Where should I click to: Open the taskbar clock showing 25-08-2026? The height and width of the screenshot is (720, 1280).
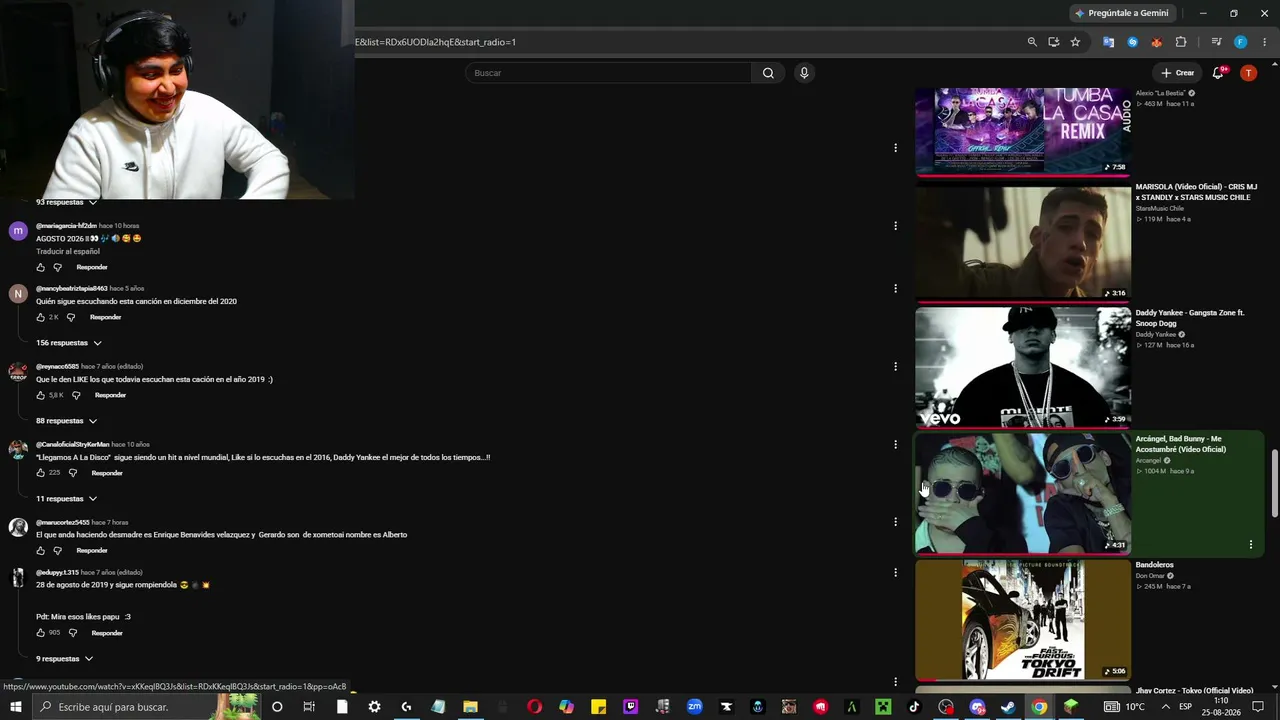tap(1221, 707)
